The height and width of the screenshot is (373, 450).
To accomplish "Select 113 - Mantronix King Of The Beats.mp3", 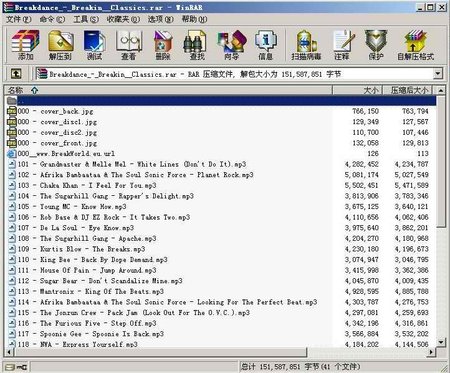I will tap(91, 292).
